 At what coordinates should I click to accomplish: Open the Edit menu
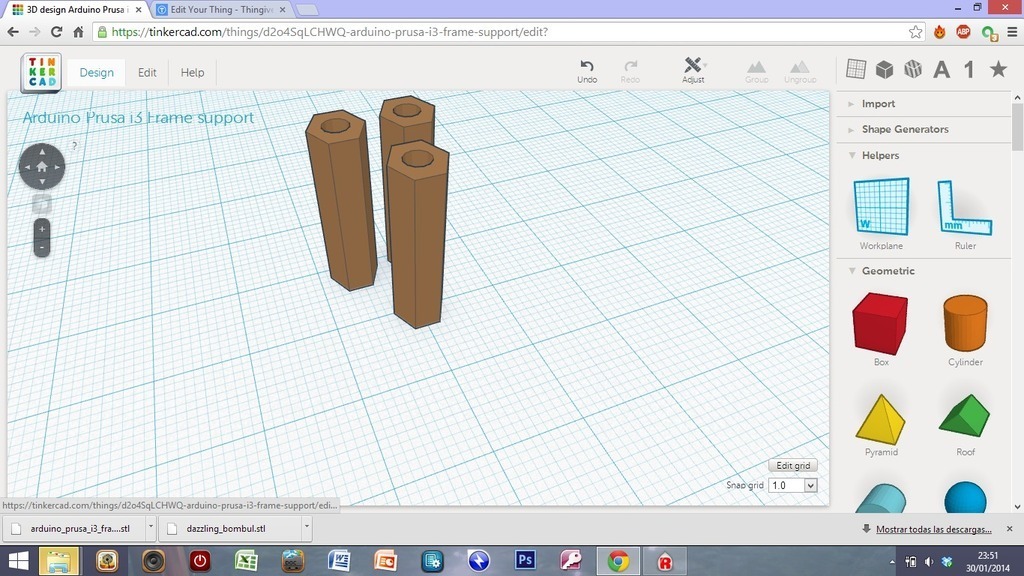(147, 73)
